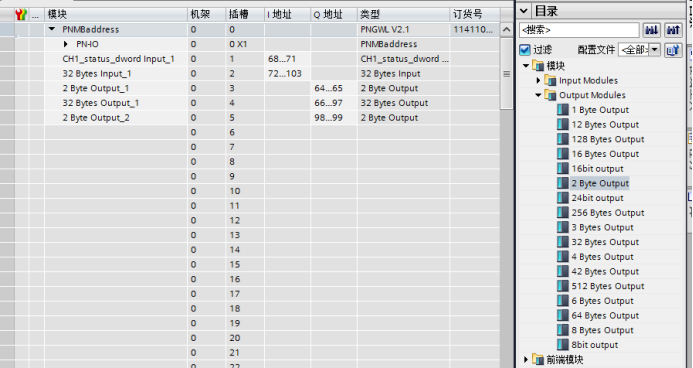693x368 pixels.
Task: Click the 512 Bytes Output module icon
Action: (563, 286)
